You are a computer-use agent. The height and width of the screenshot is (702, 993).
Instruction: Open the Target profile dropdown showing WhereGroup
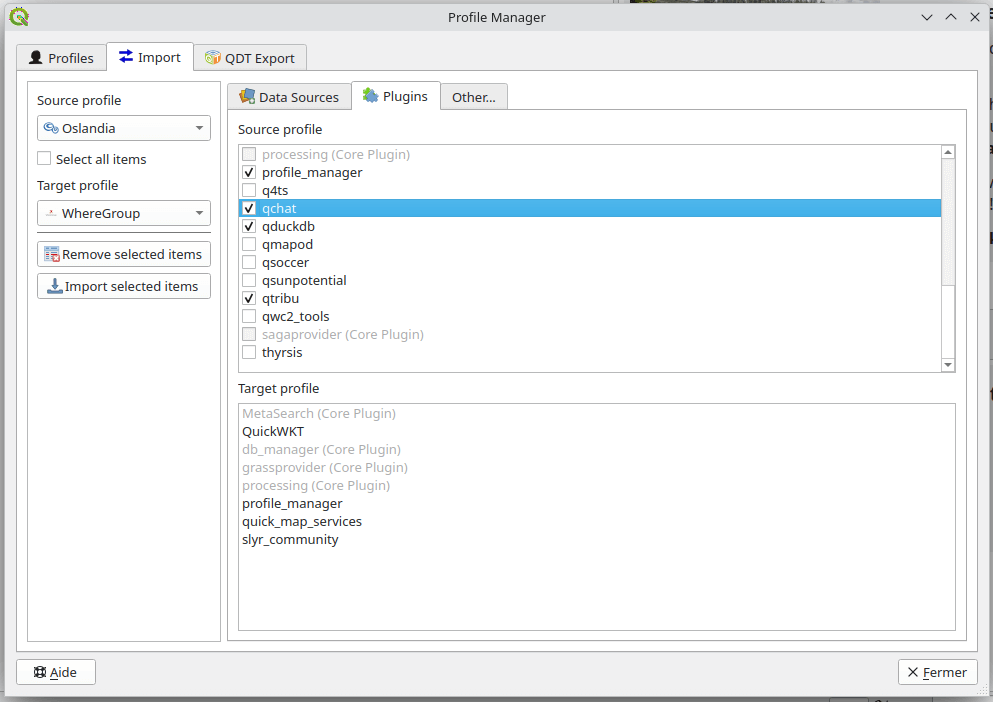[123, 213]
